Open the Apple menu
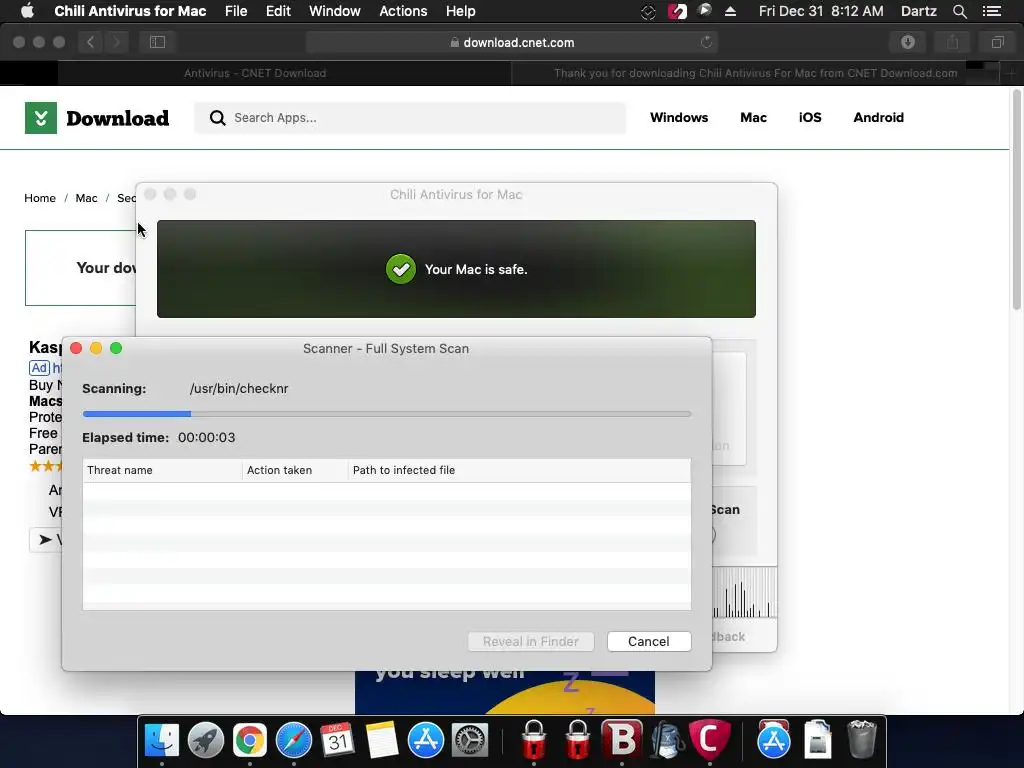The width and height of the screenshot is (1024, 768). point(27,11)
